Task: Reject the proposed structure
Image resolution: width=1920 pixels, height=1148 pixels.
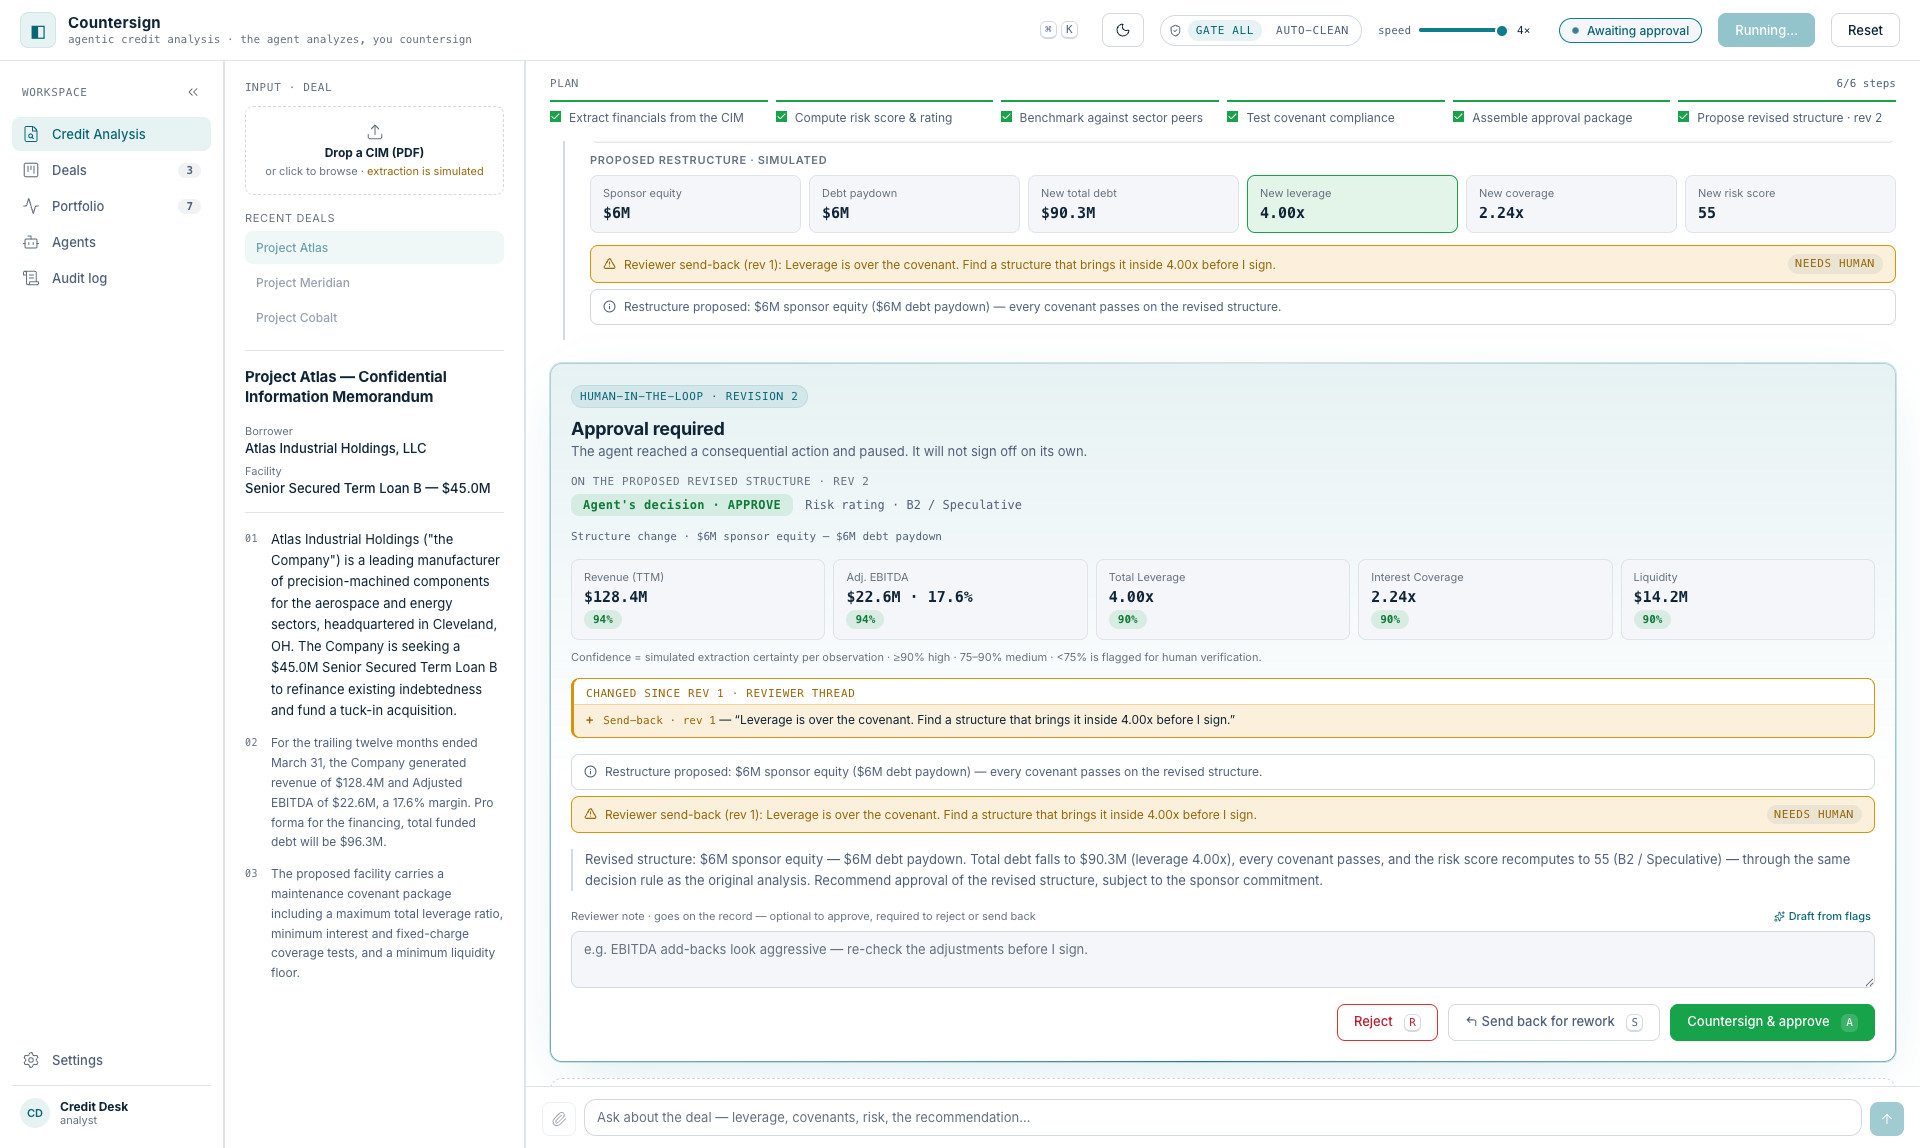Action: tap(1387, 1022)
